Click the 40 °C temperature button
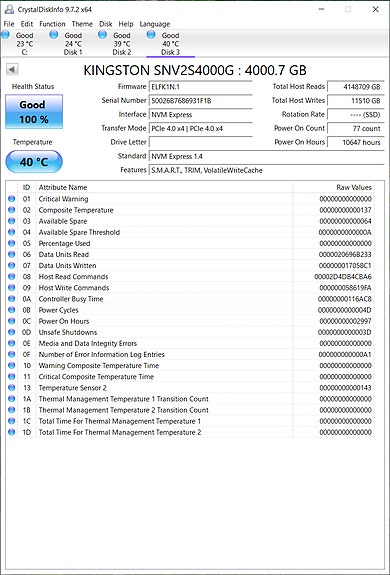390x575 pixels. [34, 161]
